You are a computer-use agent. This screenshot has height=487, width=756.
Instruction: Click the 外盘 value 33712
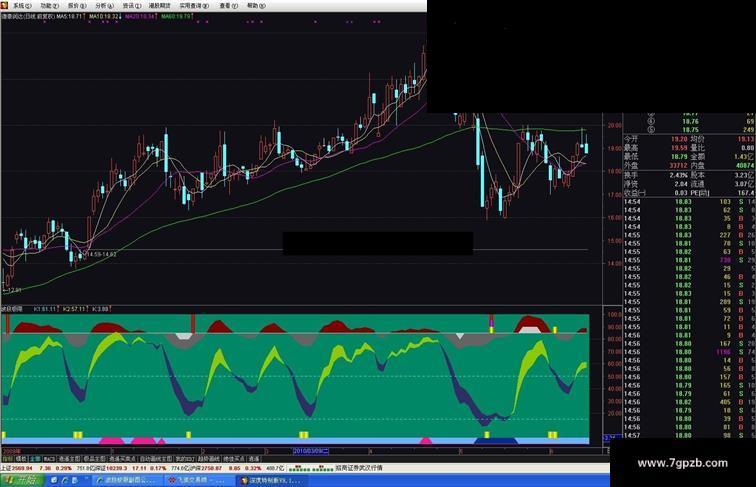[x=678, y=165]
